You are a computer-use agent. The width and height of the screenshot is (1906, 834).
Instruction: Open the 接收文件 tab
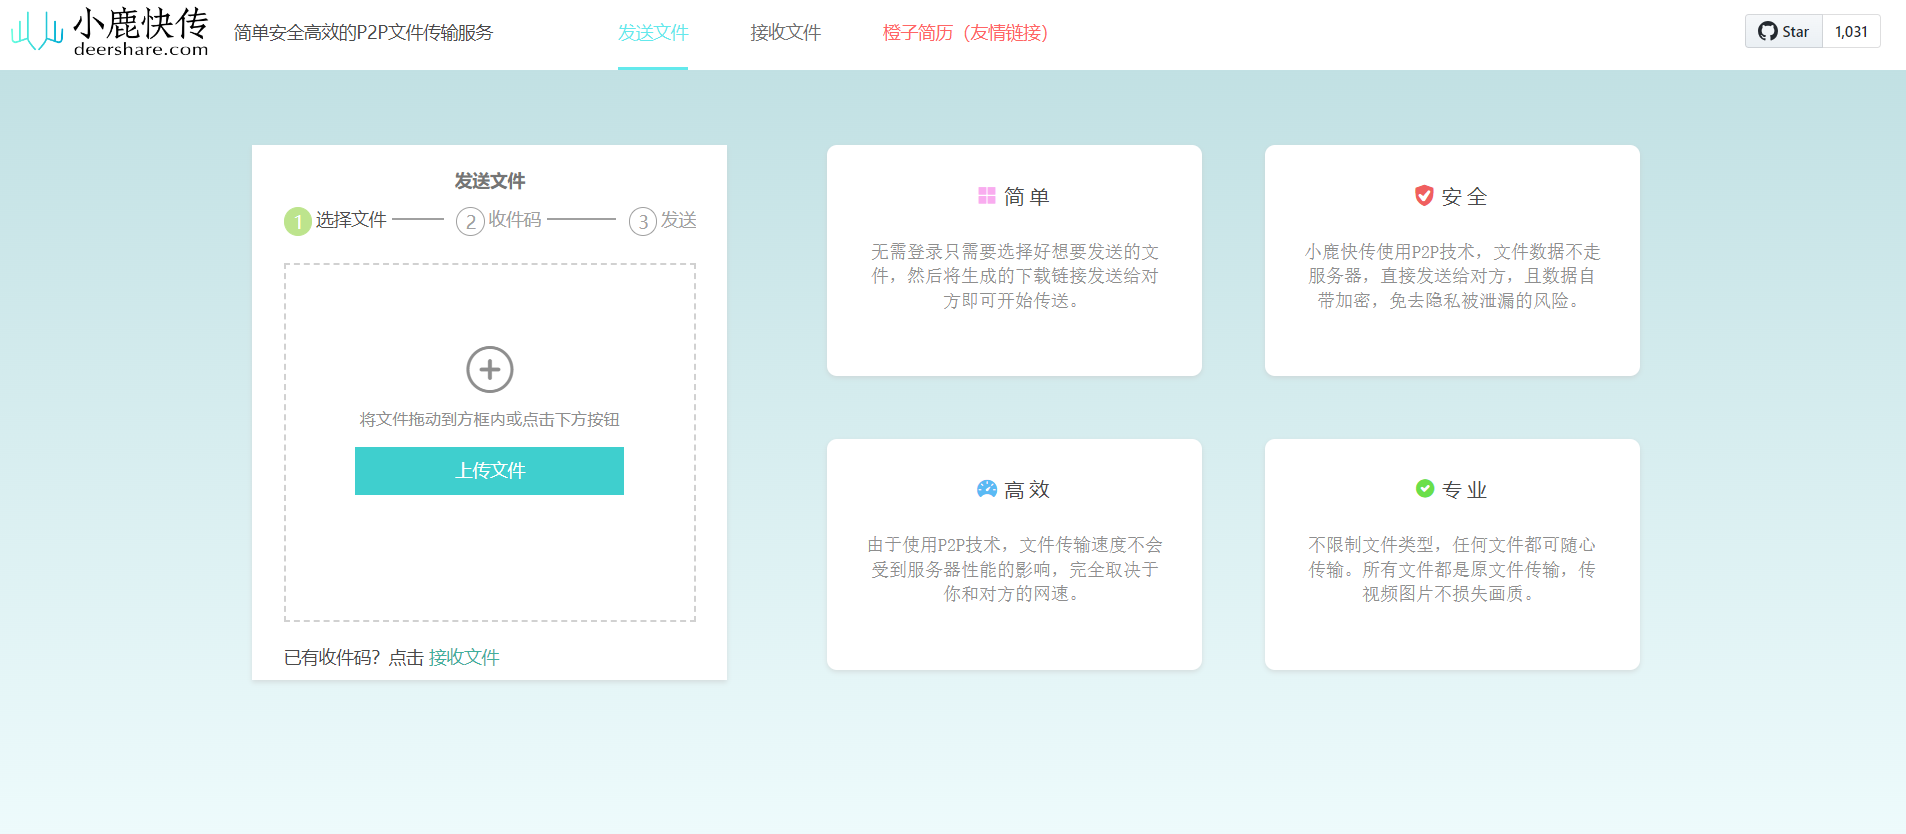point(786,33)
